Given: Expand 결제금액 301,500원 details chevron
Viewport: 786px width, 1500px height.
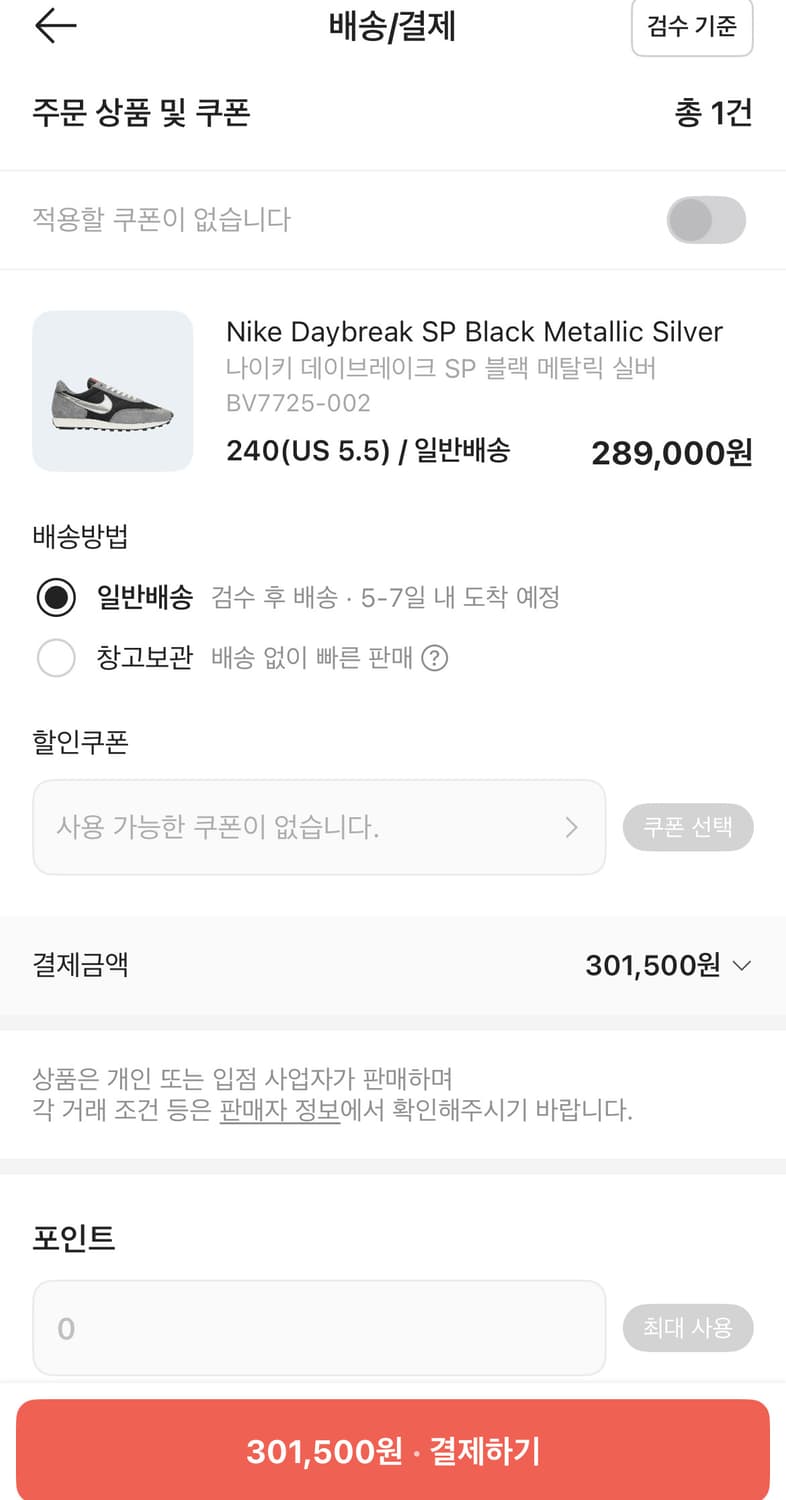Looking at the screenshot, I should click(742, 966).
